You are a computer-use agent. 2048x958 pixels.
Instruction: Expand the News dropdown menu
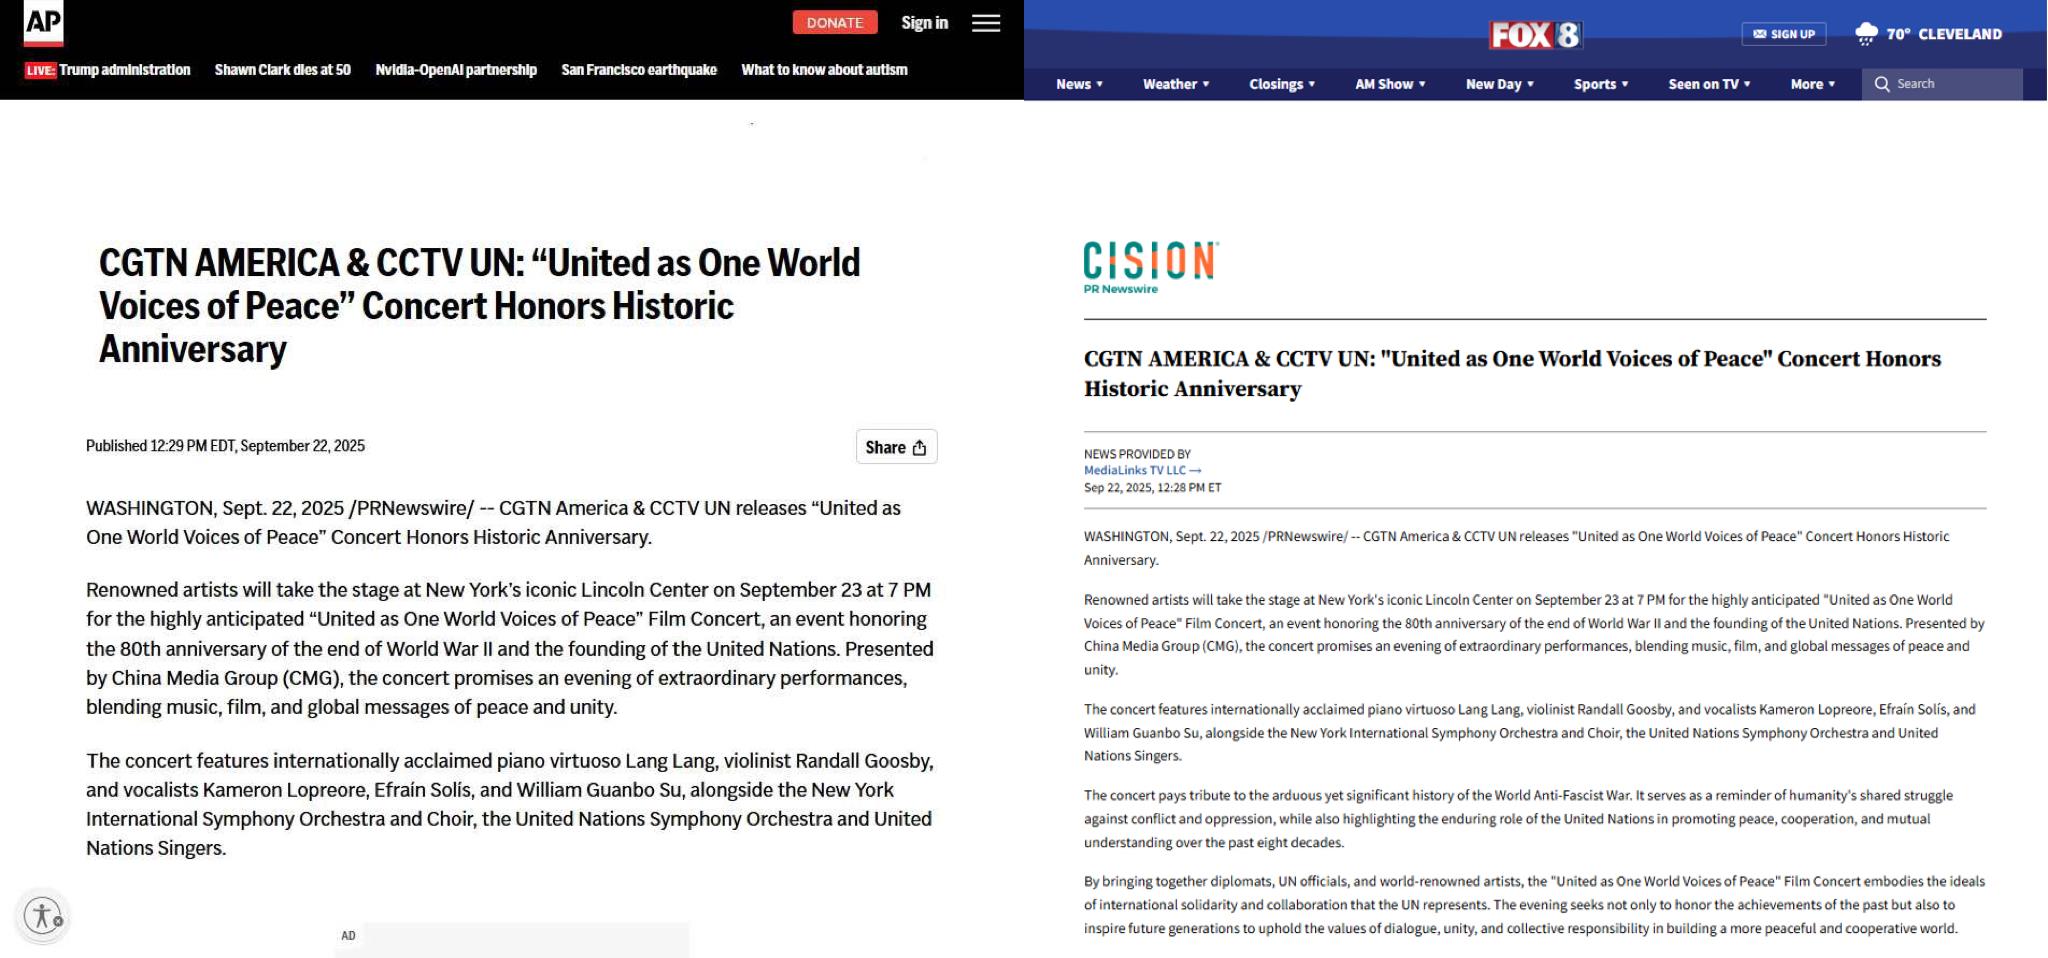tap(1079, 84)
